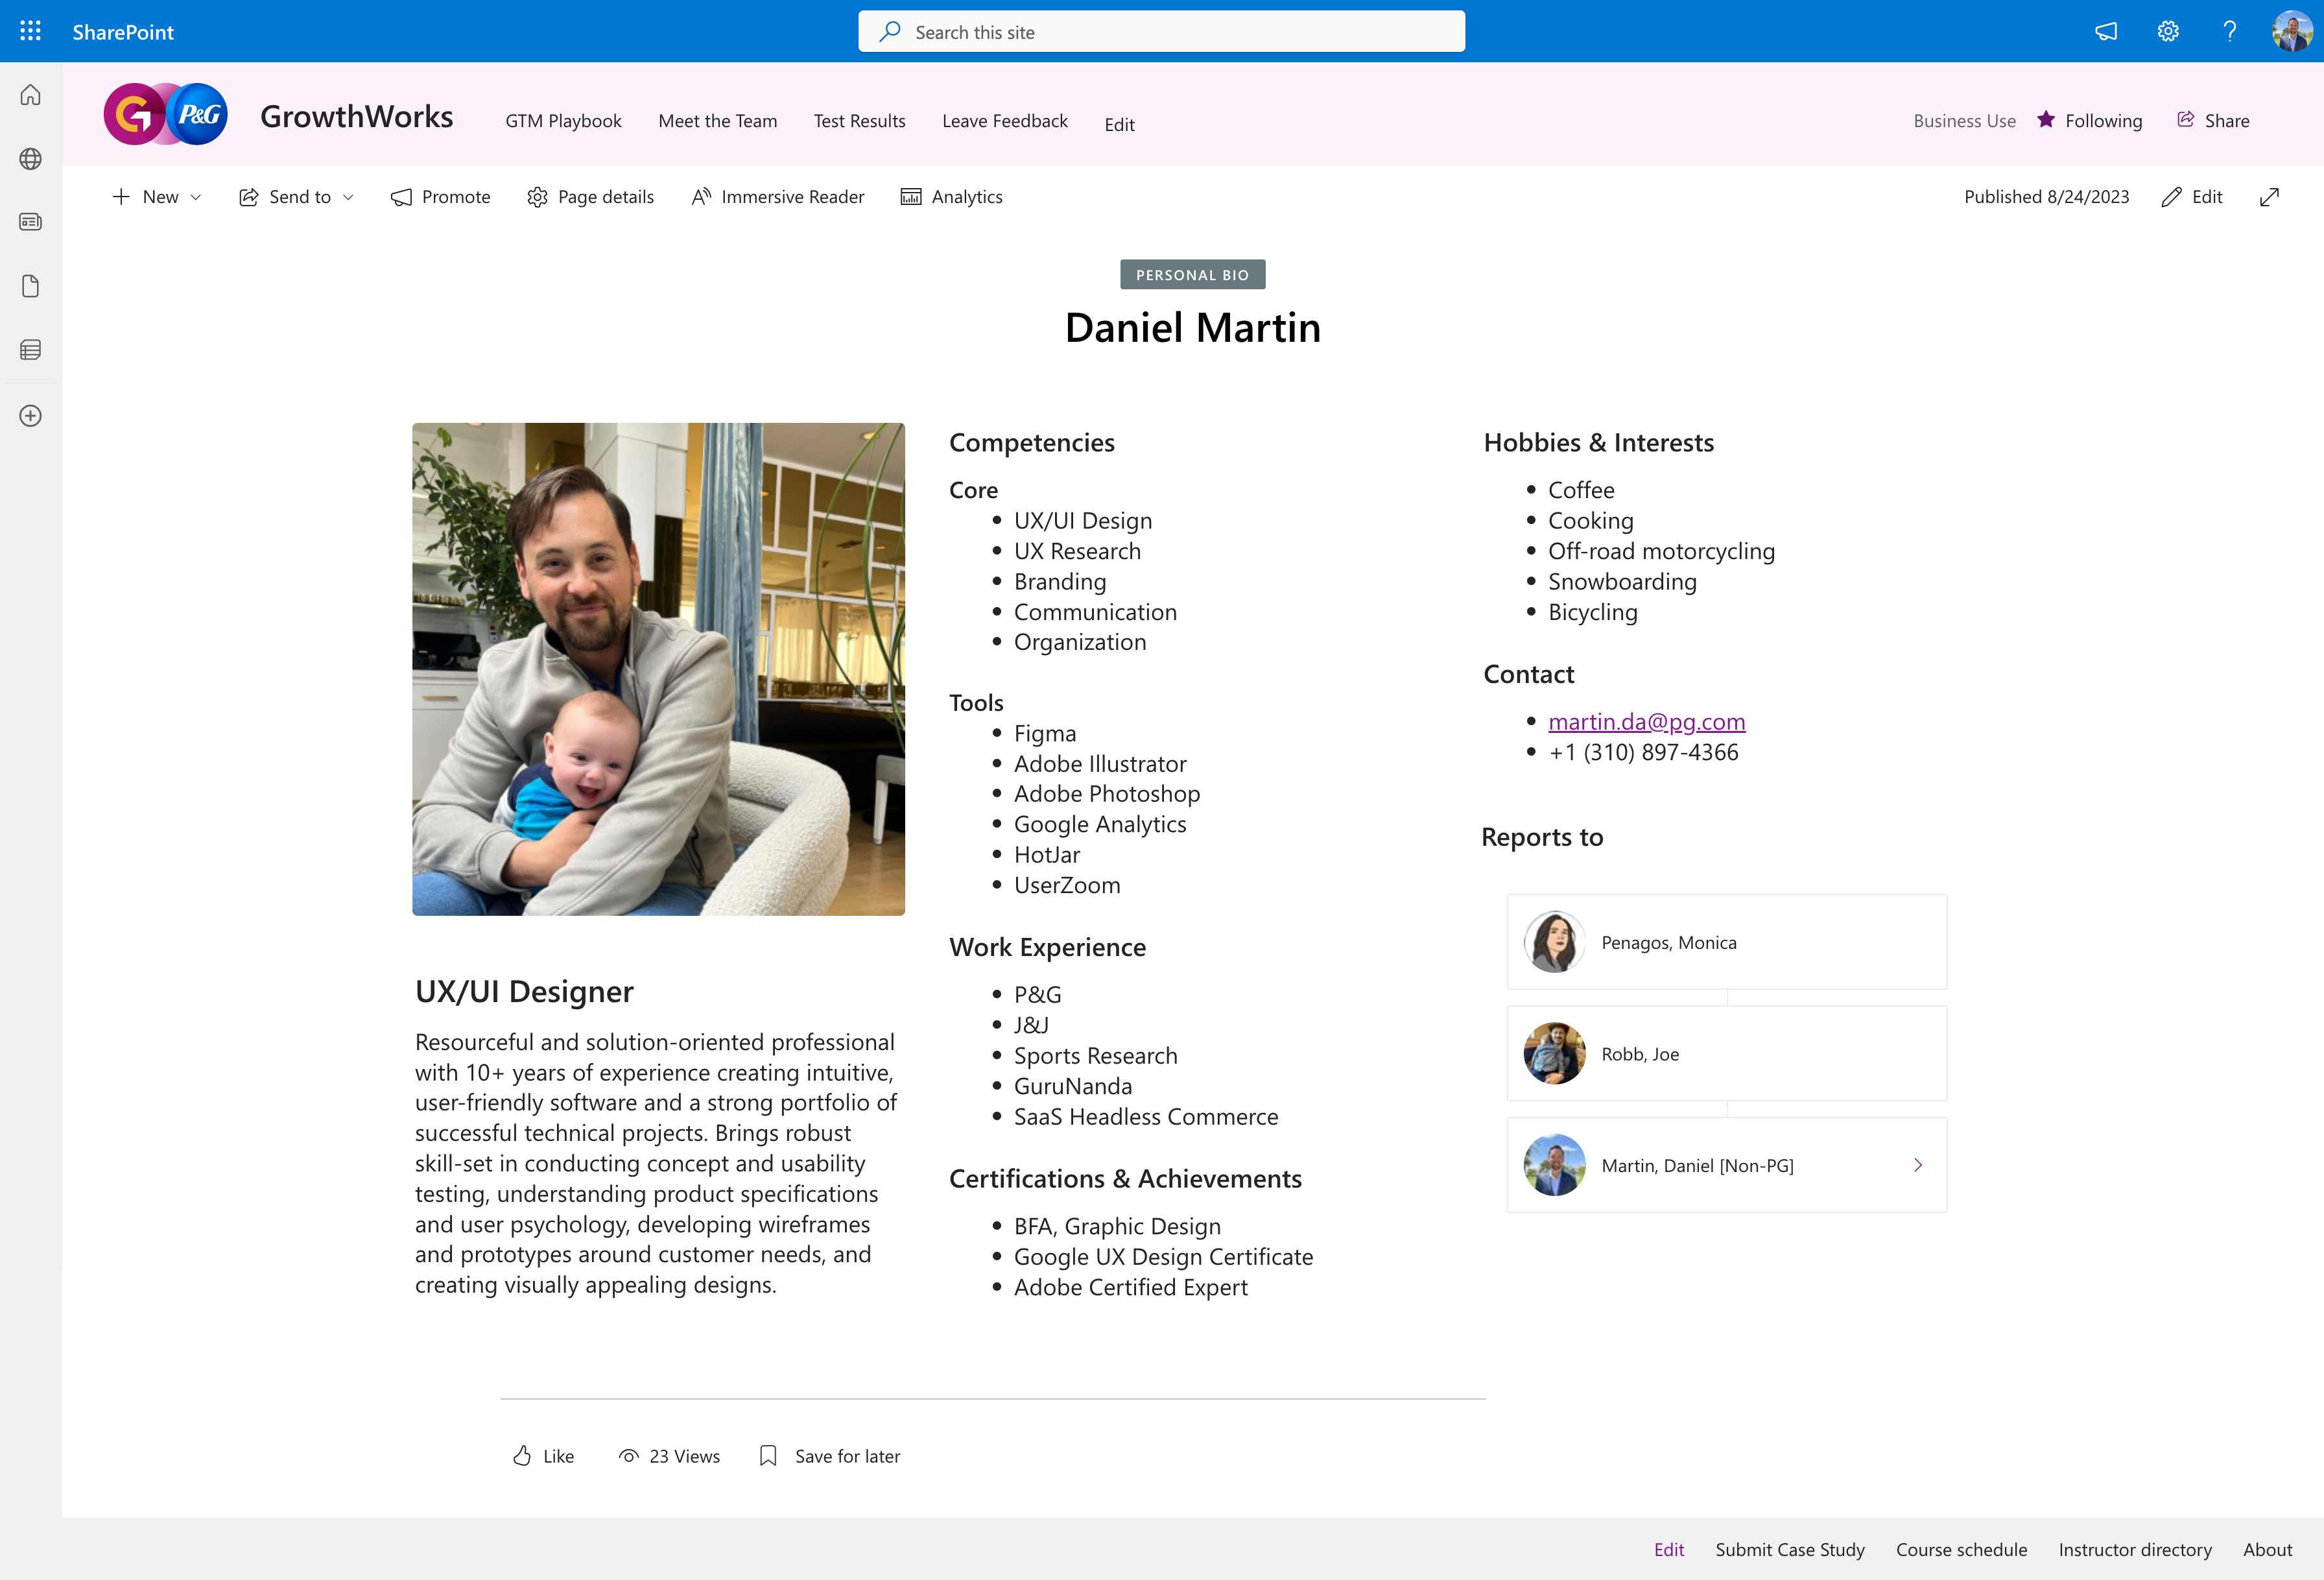Open Page details
This screenshot has width=2324, height=1580.
pyautogui.click(x=590, y=197)
